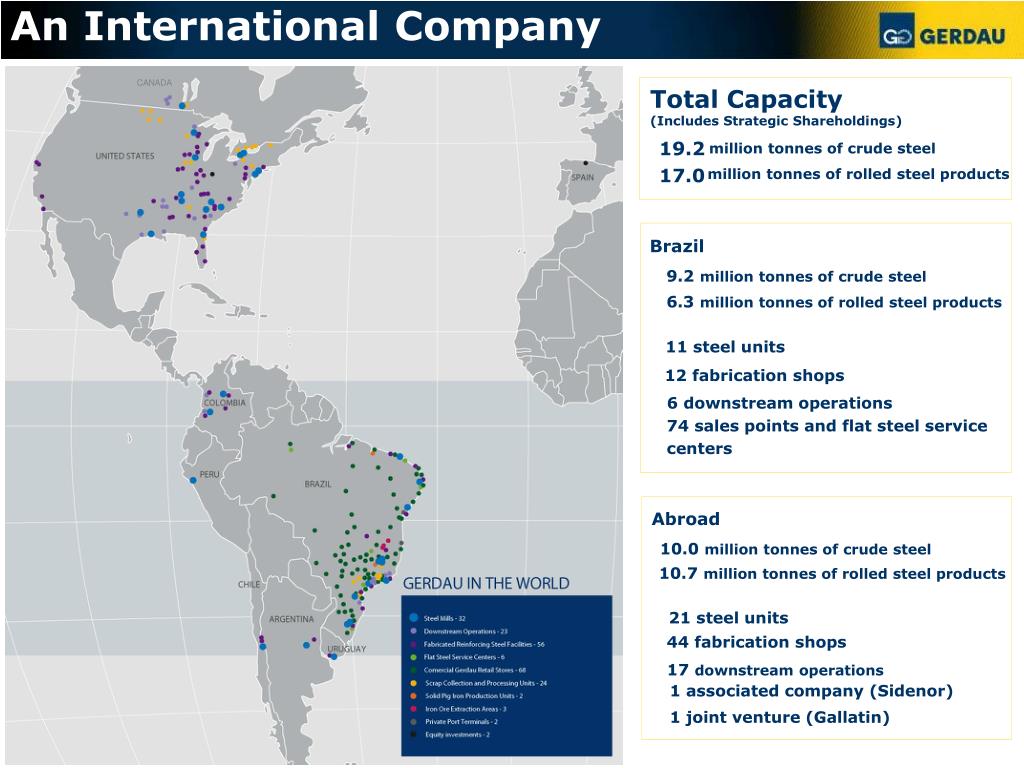
Task: Click the light green Flat Steel Service Centers dot
Action: coord(413,657)
